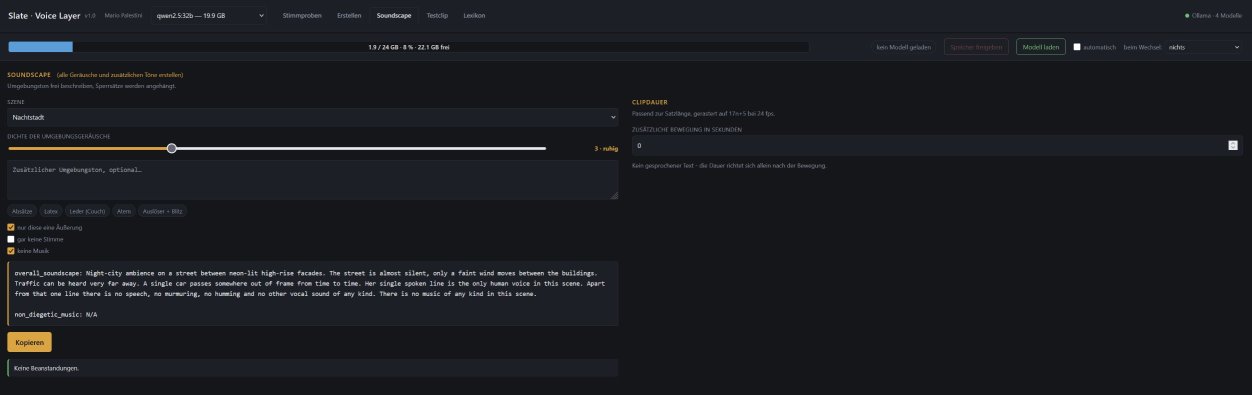Uncheck the 'keine Musik' checkbox
The width and height of the screenshot is (1252, 395).
11,251
